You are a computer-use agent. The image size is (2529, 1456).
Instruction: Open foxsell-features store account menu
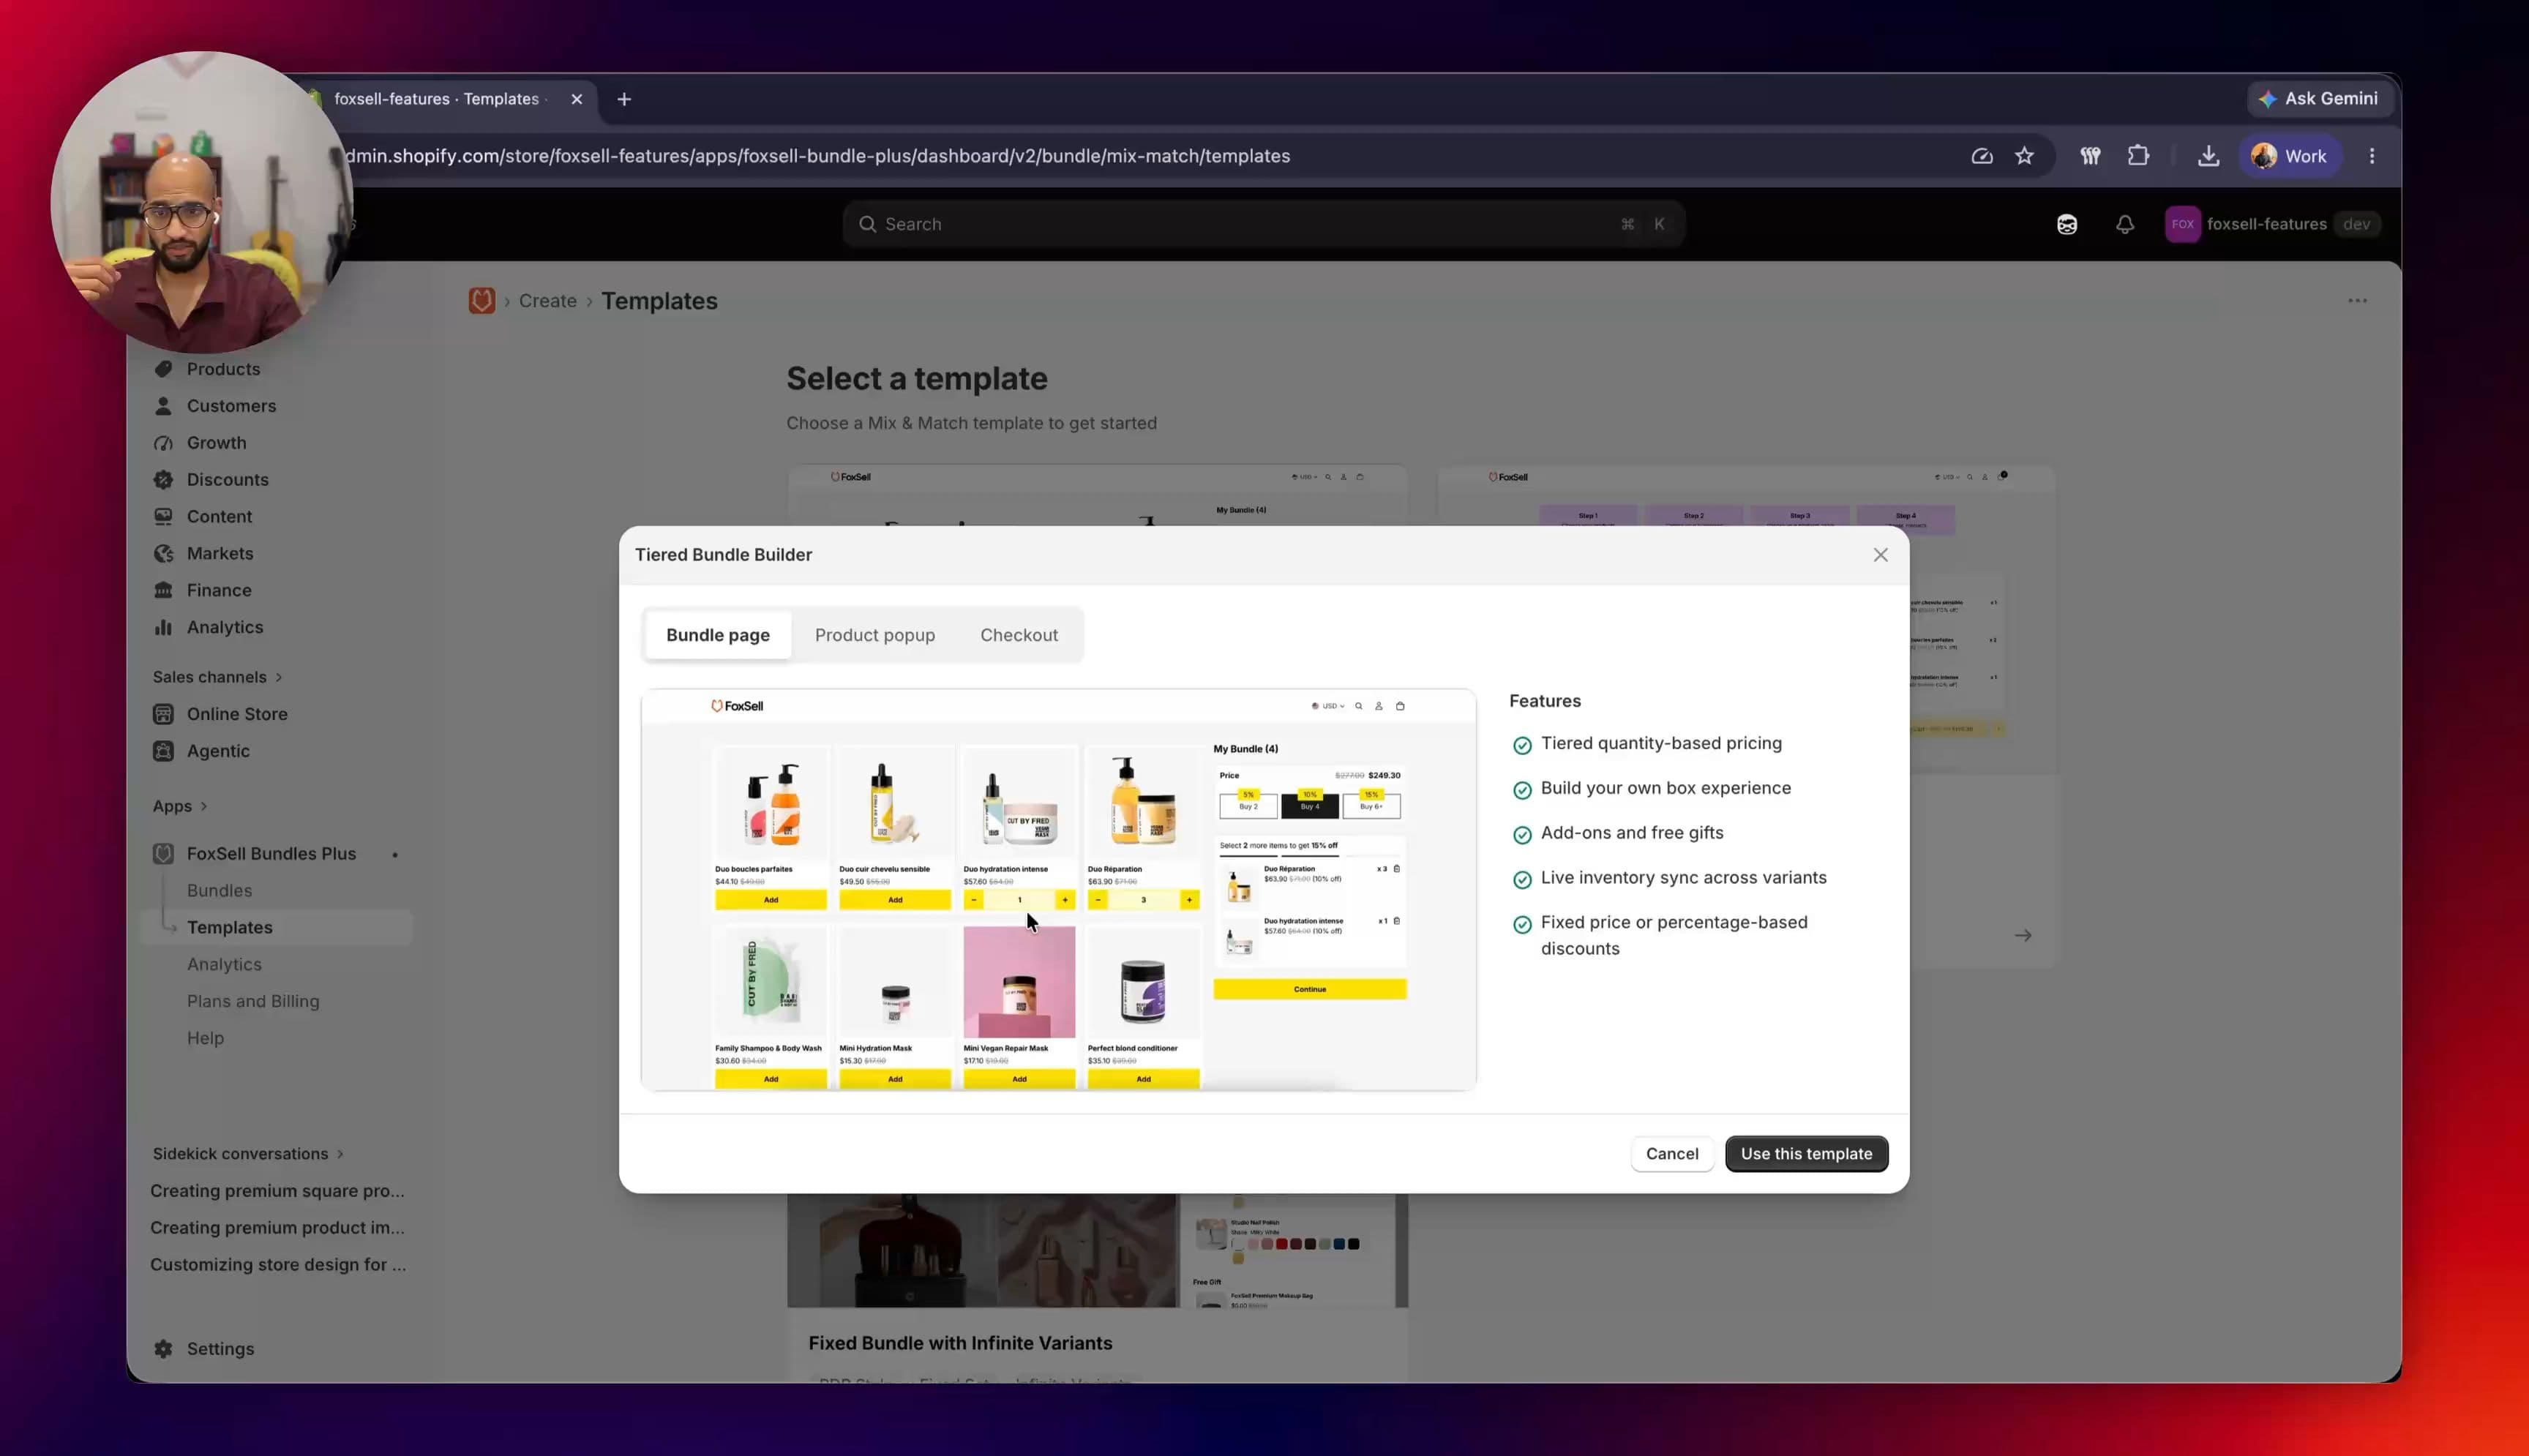click(2272, 224)
